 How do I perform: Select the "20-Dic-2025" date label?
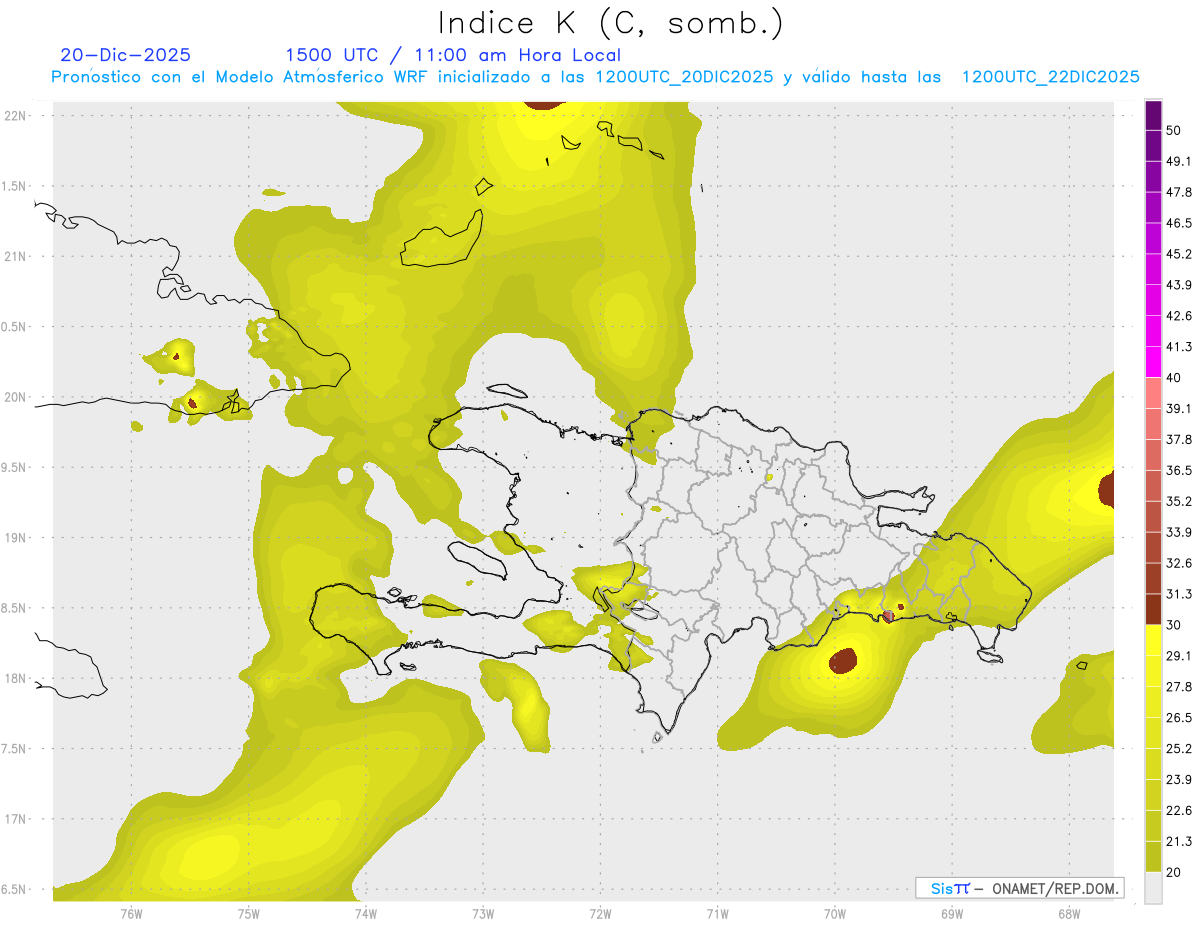tap(125, 55)
